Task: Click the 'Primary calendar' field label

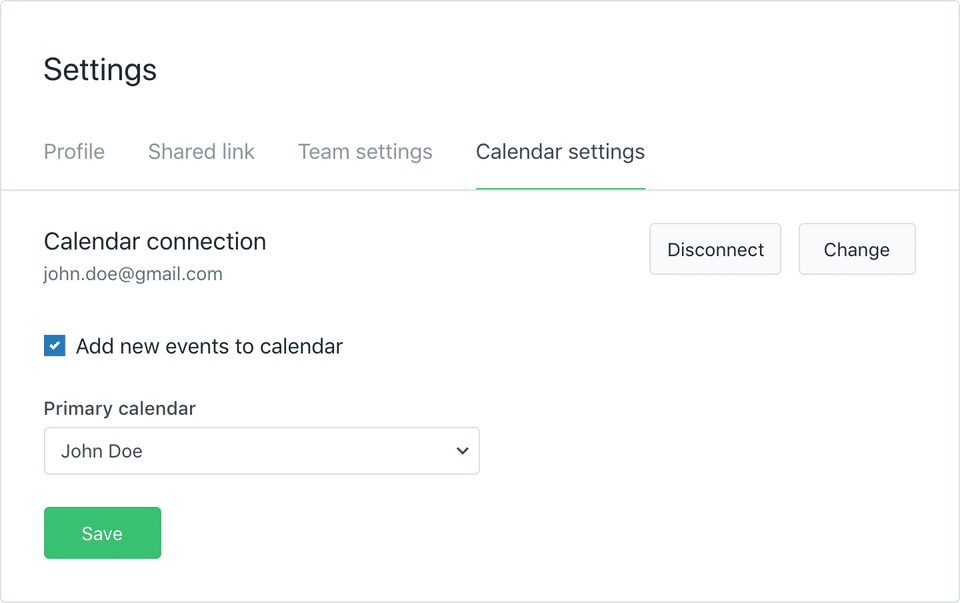Action: click(120, 408)
